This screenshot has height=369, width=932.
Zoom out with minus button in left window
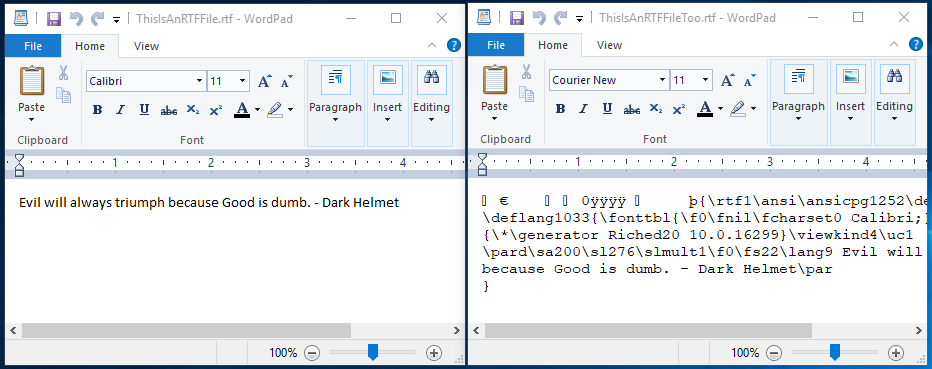point(312,353)
